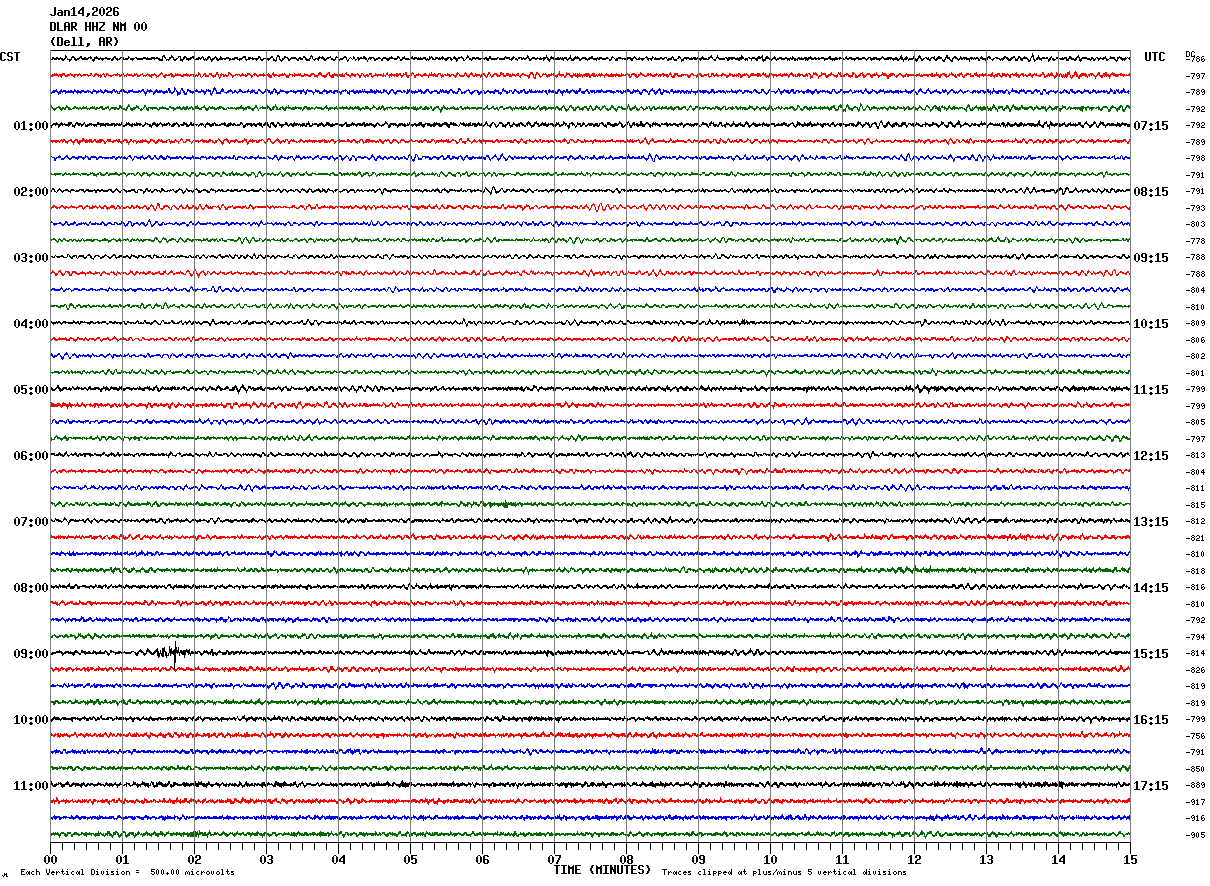
Task: Click the traces clipped footnote text
Action: (784, 873)
